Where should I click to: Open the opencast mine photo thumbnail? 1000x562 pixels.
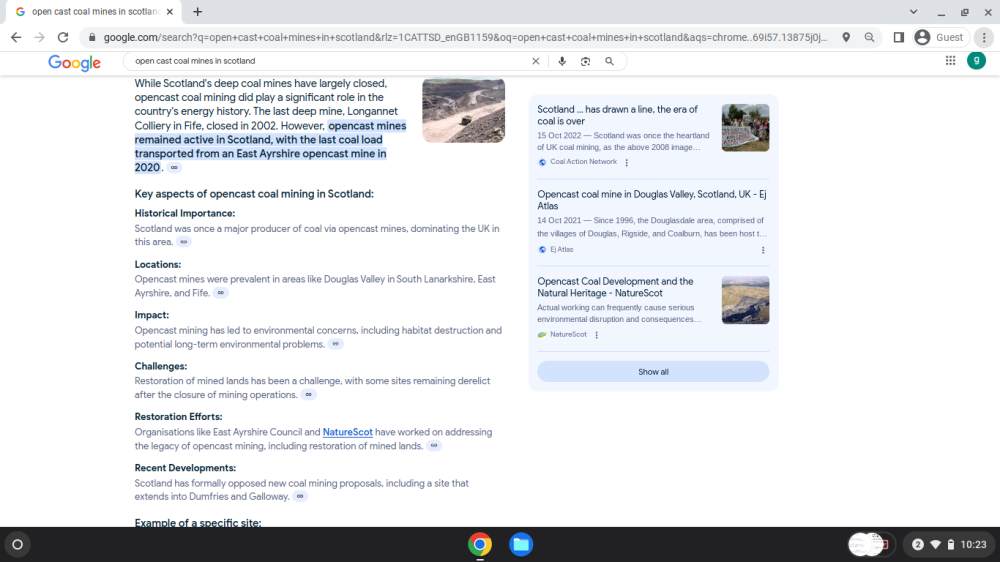tap(464, 110)
